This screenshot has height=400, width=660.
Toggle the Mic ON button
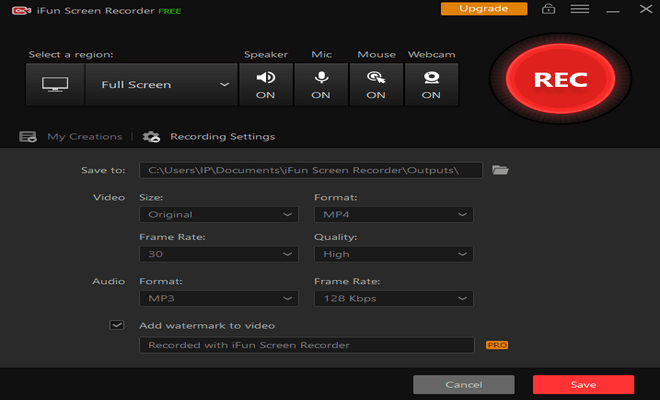click(321, 84)
